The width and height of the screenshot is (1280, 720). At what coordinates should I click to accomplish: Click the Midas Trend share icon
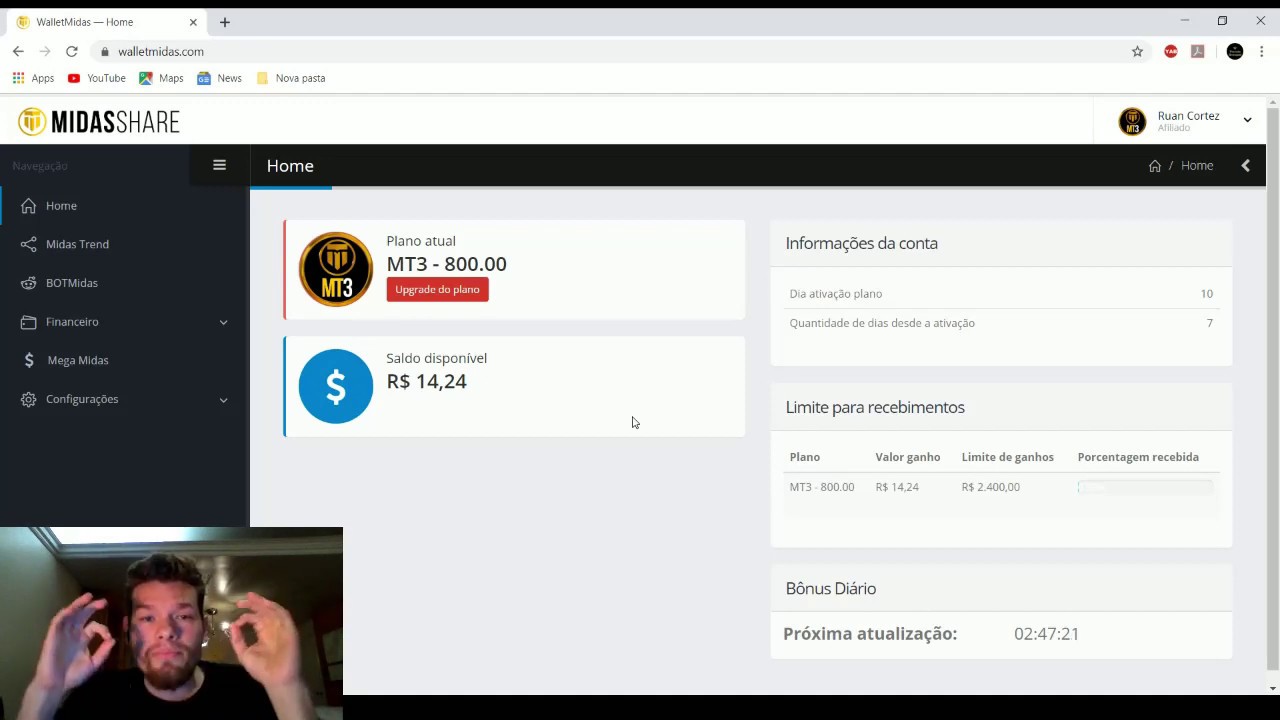click(28, 244)
